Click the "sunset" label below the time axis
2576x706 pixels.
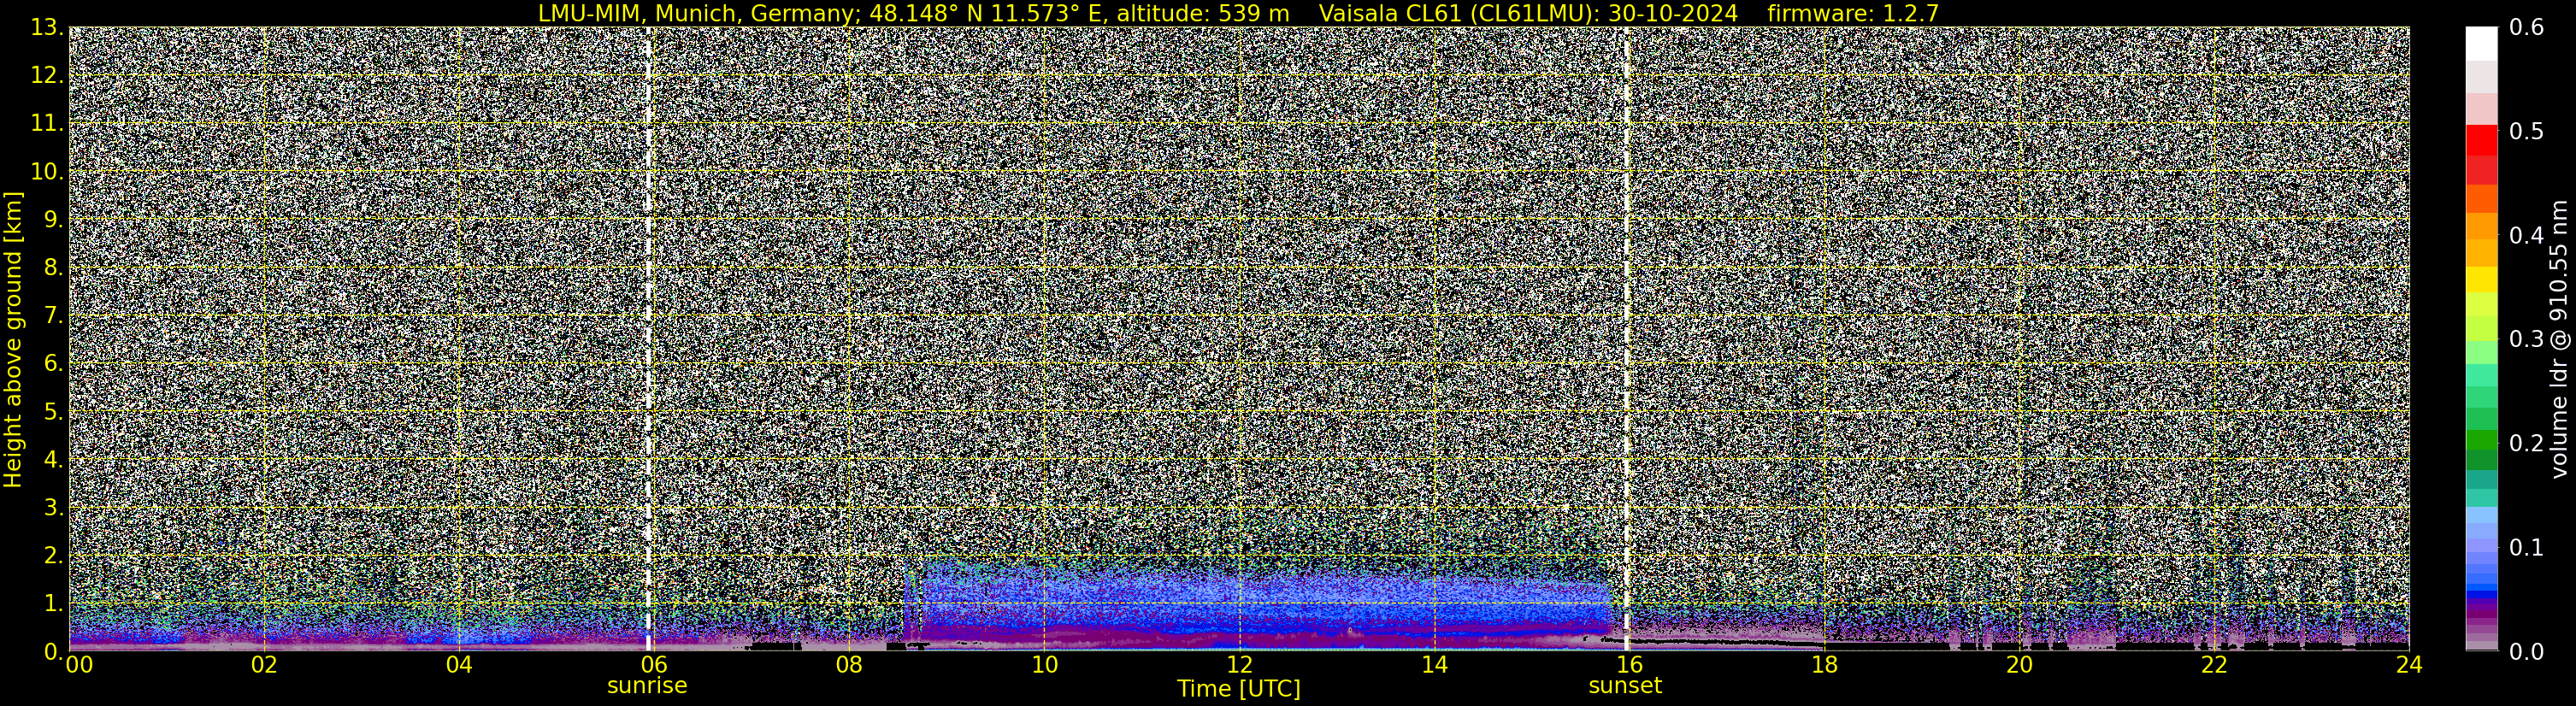click(x=1625, y=686)
